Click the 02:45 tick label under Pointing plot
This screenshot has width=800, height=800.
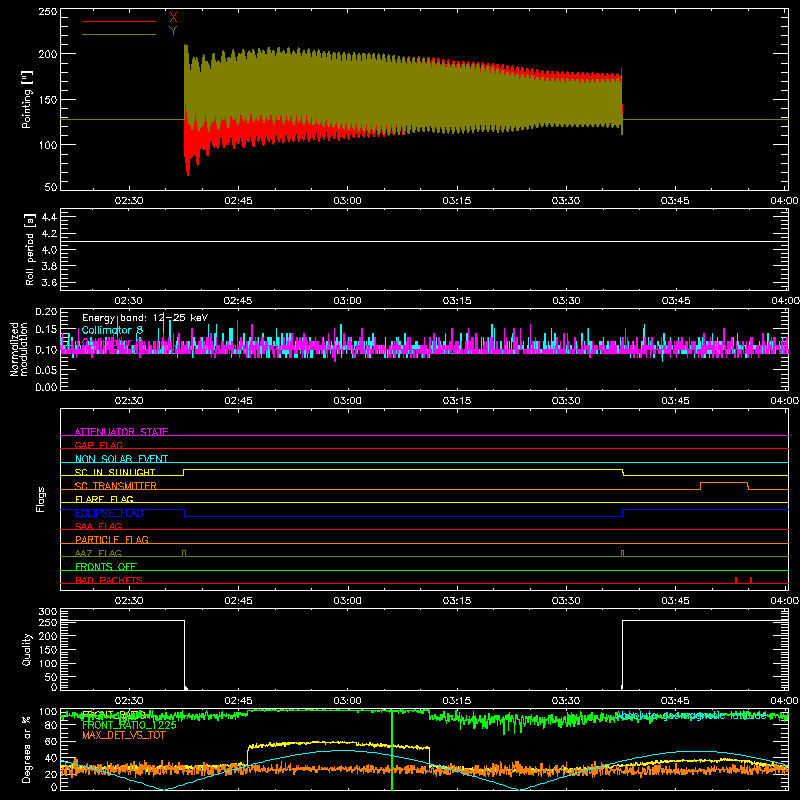238,201
